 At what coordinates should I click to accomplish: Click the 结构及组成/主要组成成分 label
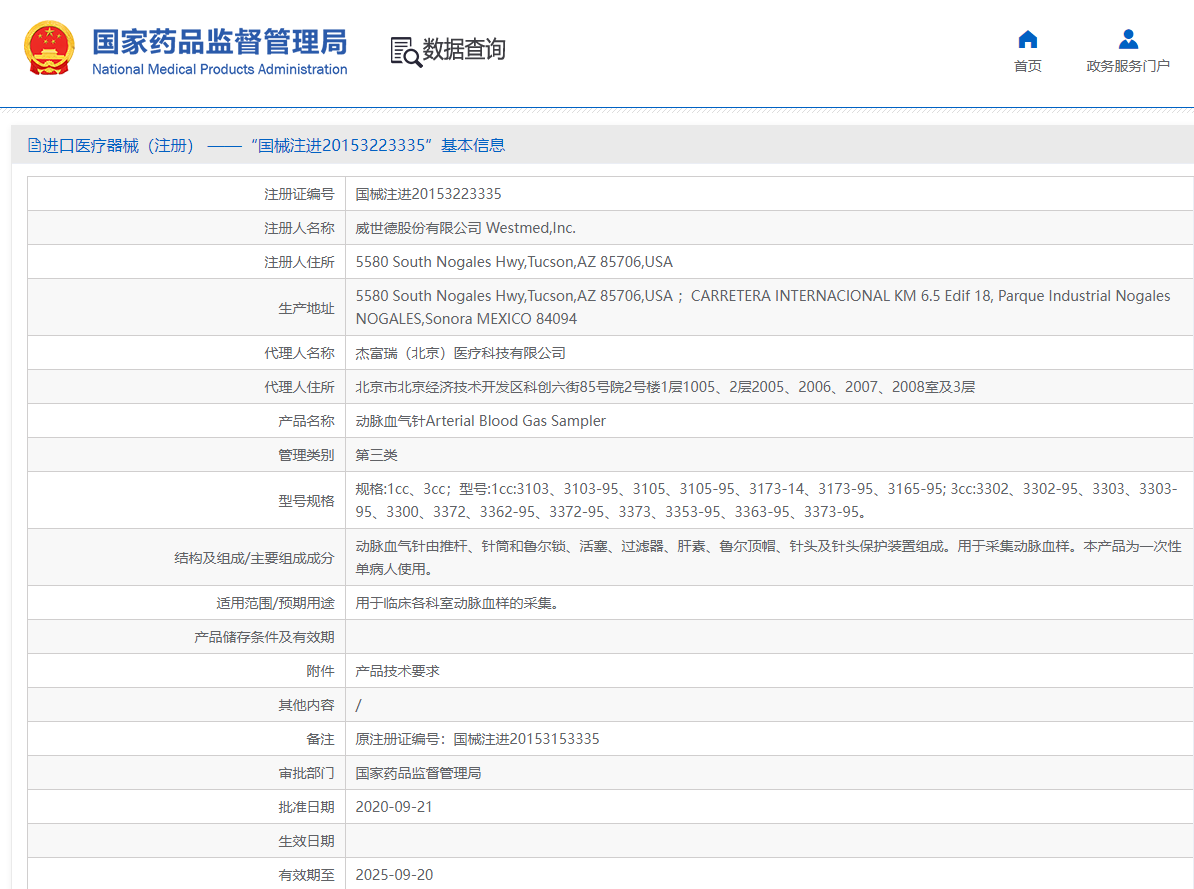click(254, 558)
